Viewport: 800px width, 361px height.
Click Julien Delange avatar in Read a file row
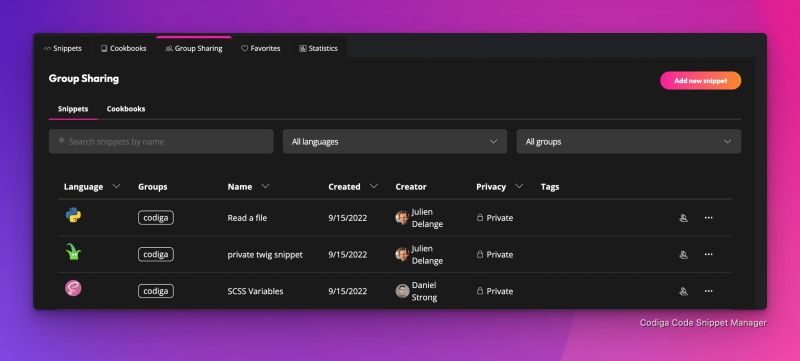pos(402,218)
